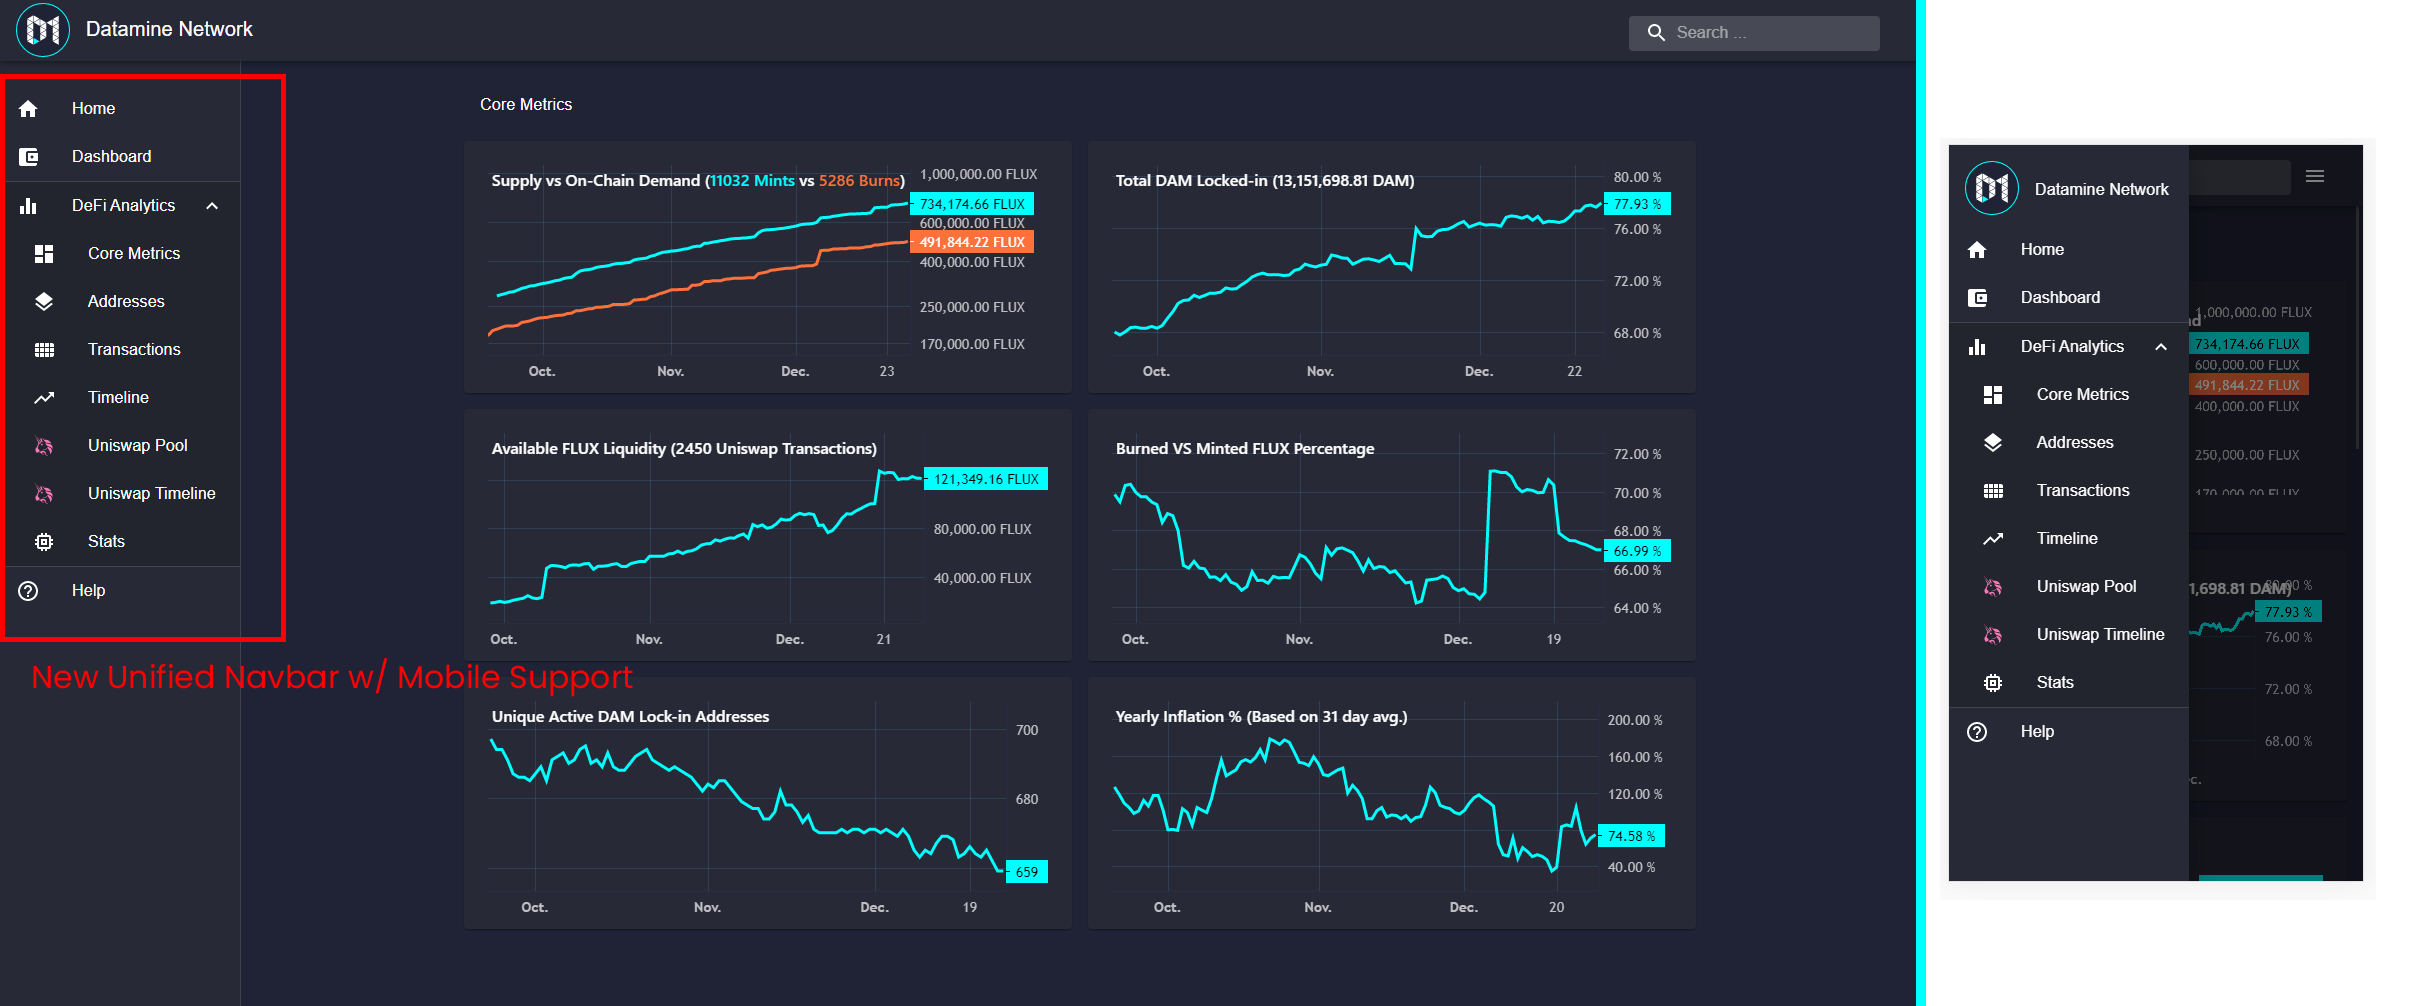Viewport: 2420px width, 1006px height.
Task: Click the Timeline trend icon in the mobile drawer
Action: point(1993,539)
